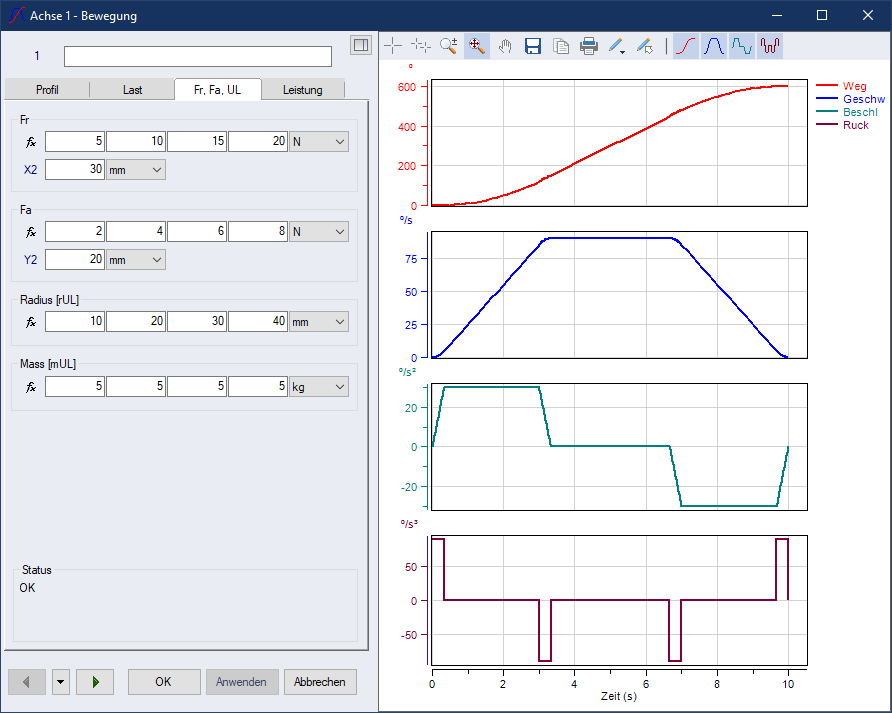The height and width of the screenshot is (713, 892).
Task: Open the Mass unit dropdown showing kg
Action: pyautogui.click(x=319, y=386)
